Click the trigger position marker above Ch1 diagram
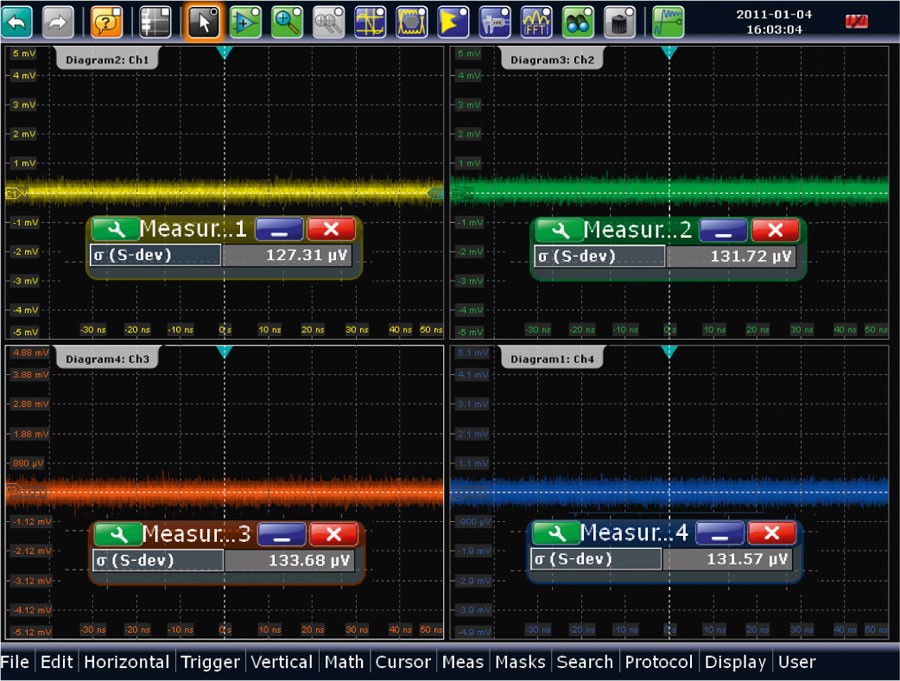 coord(224,51)
